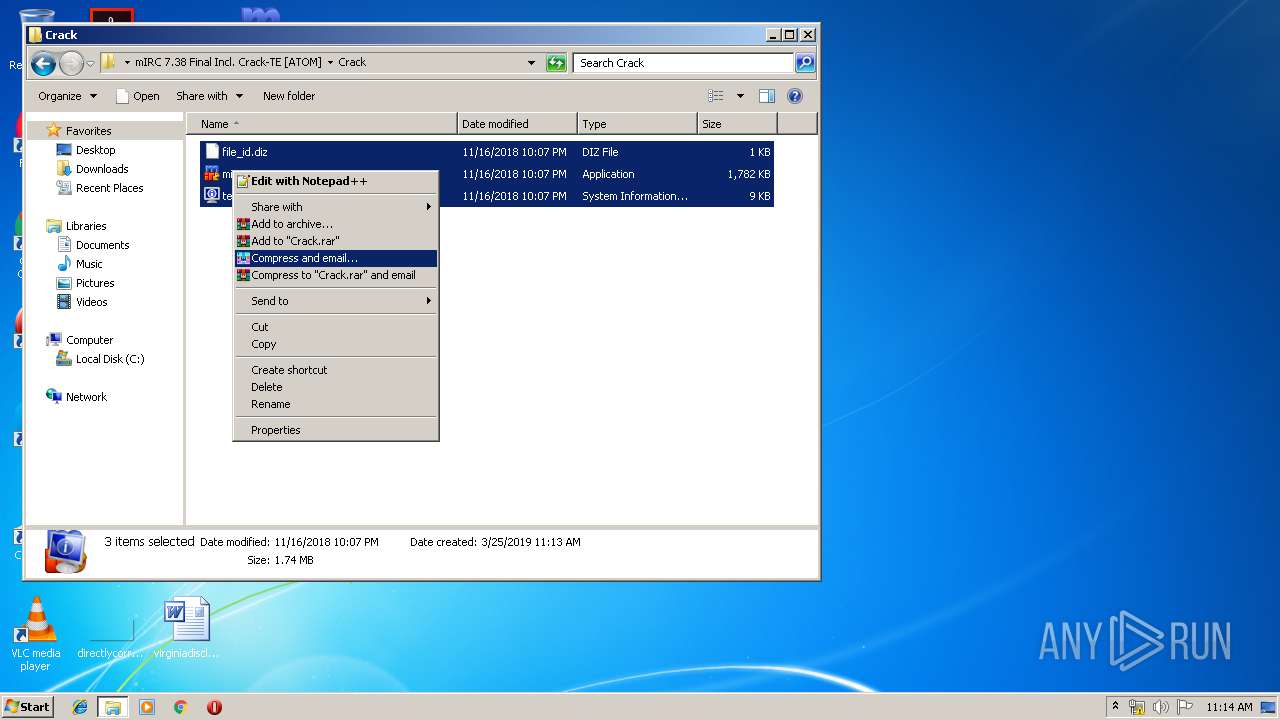The width and height of the screenshot is (1280, 720).
Task: Open the recent pages dropdown arrow
Action: pos(91,64)
